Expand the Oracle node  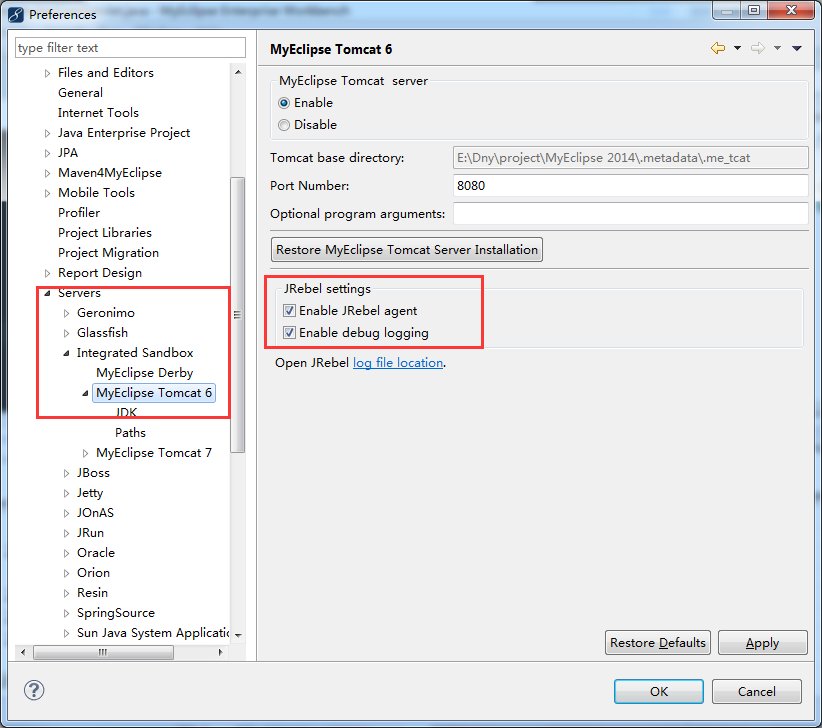click(x=66, y=553)
